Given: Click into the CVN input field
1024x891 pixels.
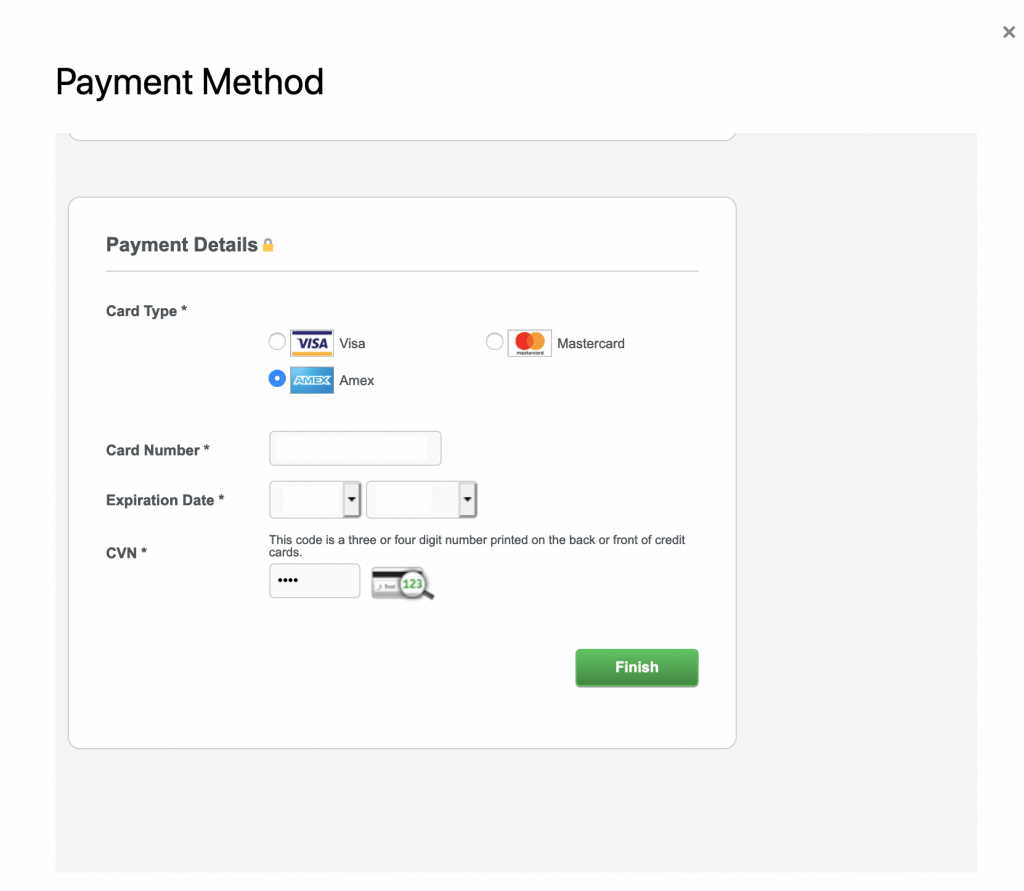Looking at the screenshot, I should (314, 581).
